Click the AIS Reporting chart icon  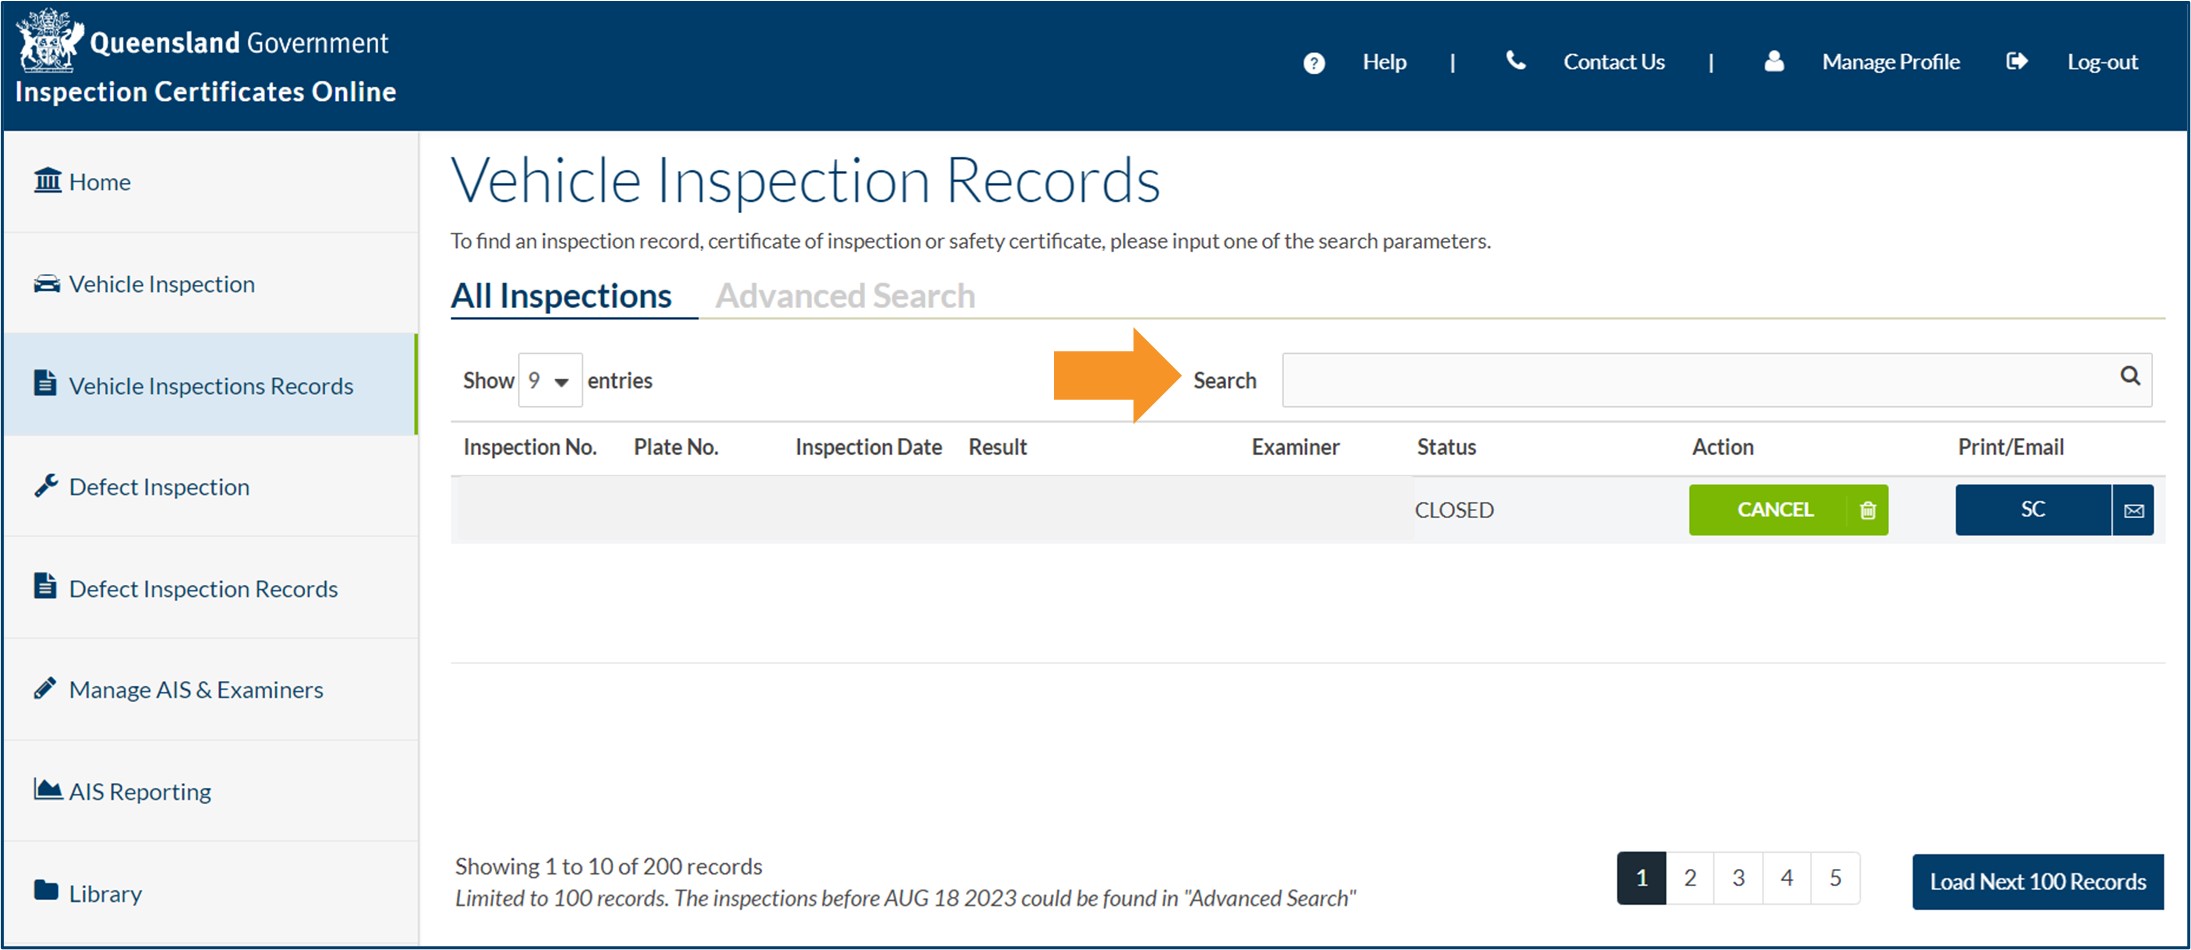46,789
